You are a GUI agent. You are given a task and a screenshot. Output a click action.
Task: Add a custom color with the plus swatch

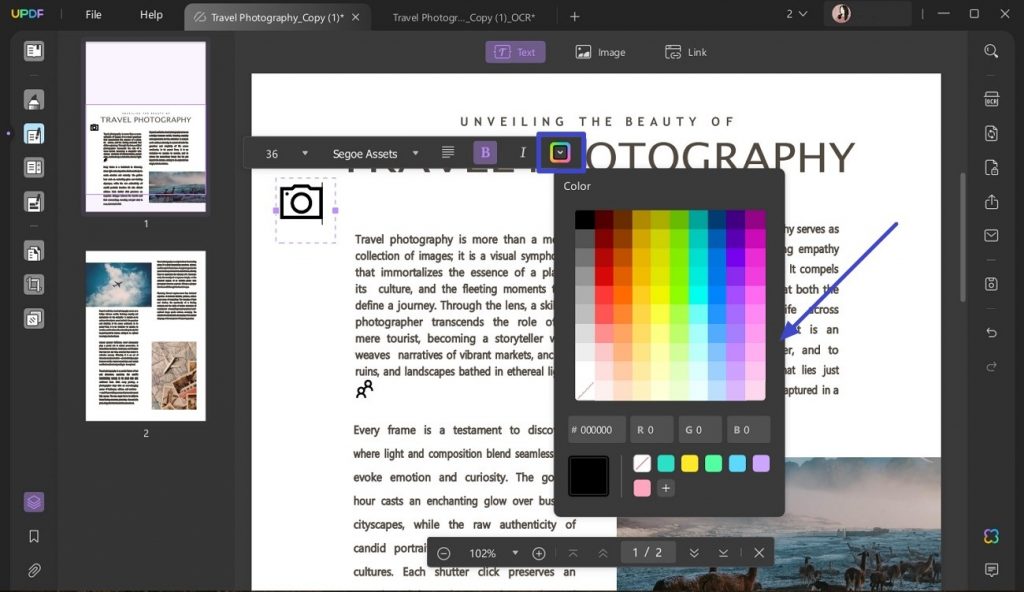[x=666, y=489]
